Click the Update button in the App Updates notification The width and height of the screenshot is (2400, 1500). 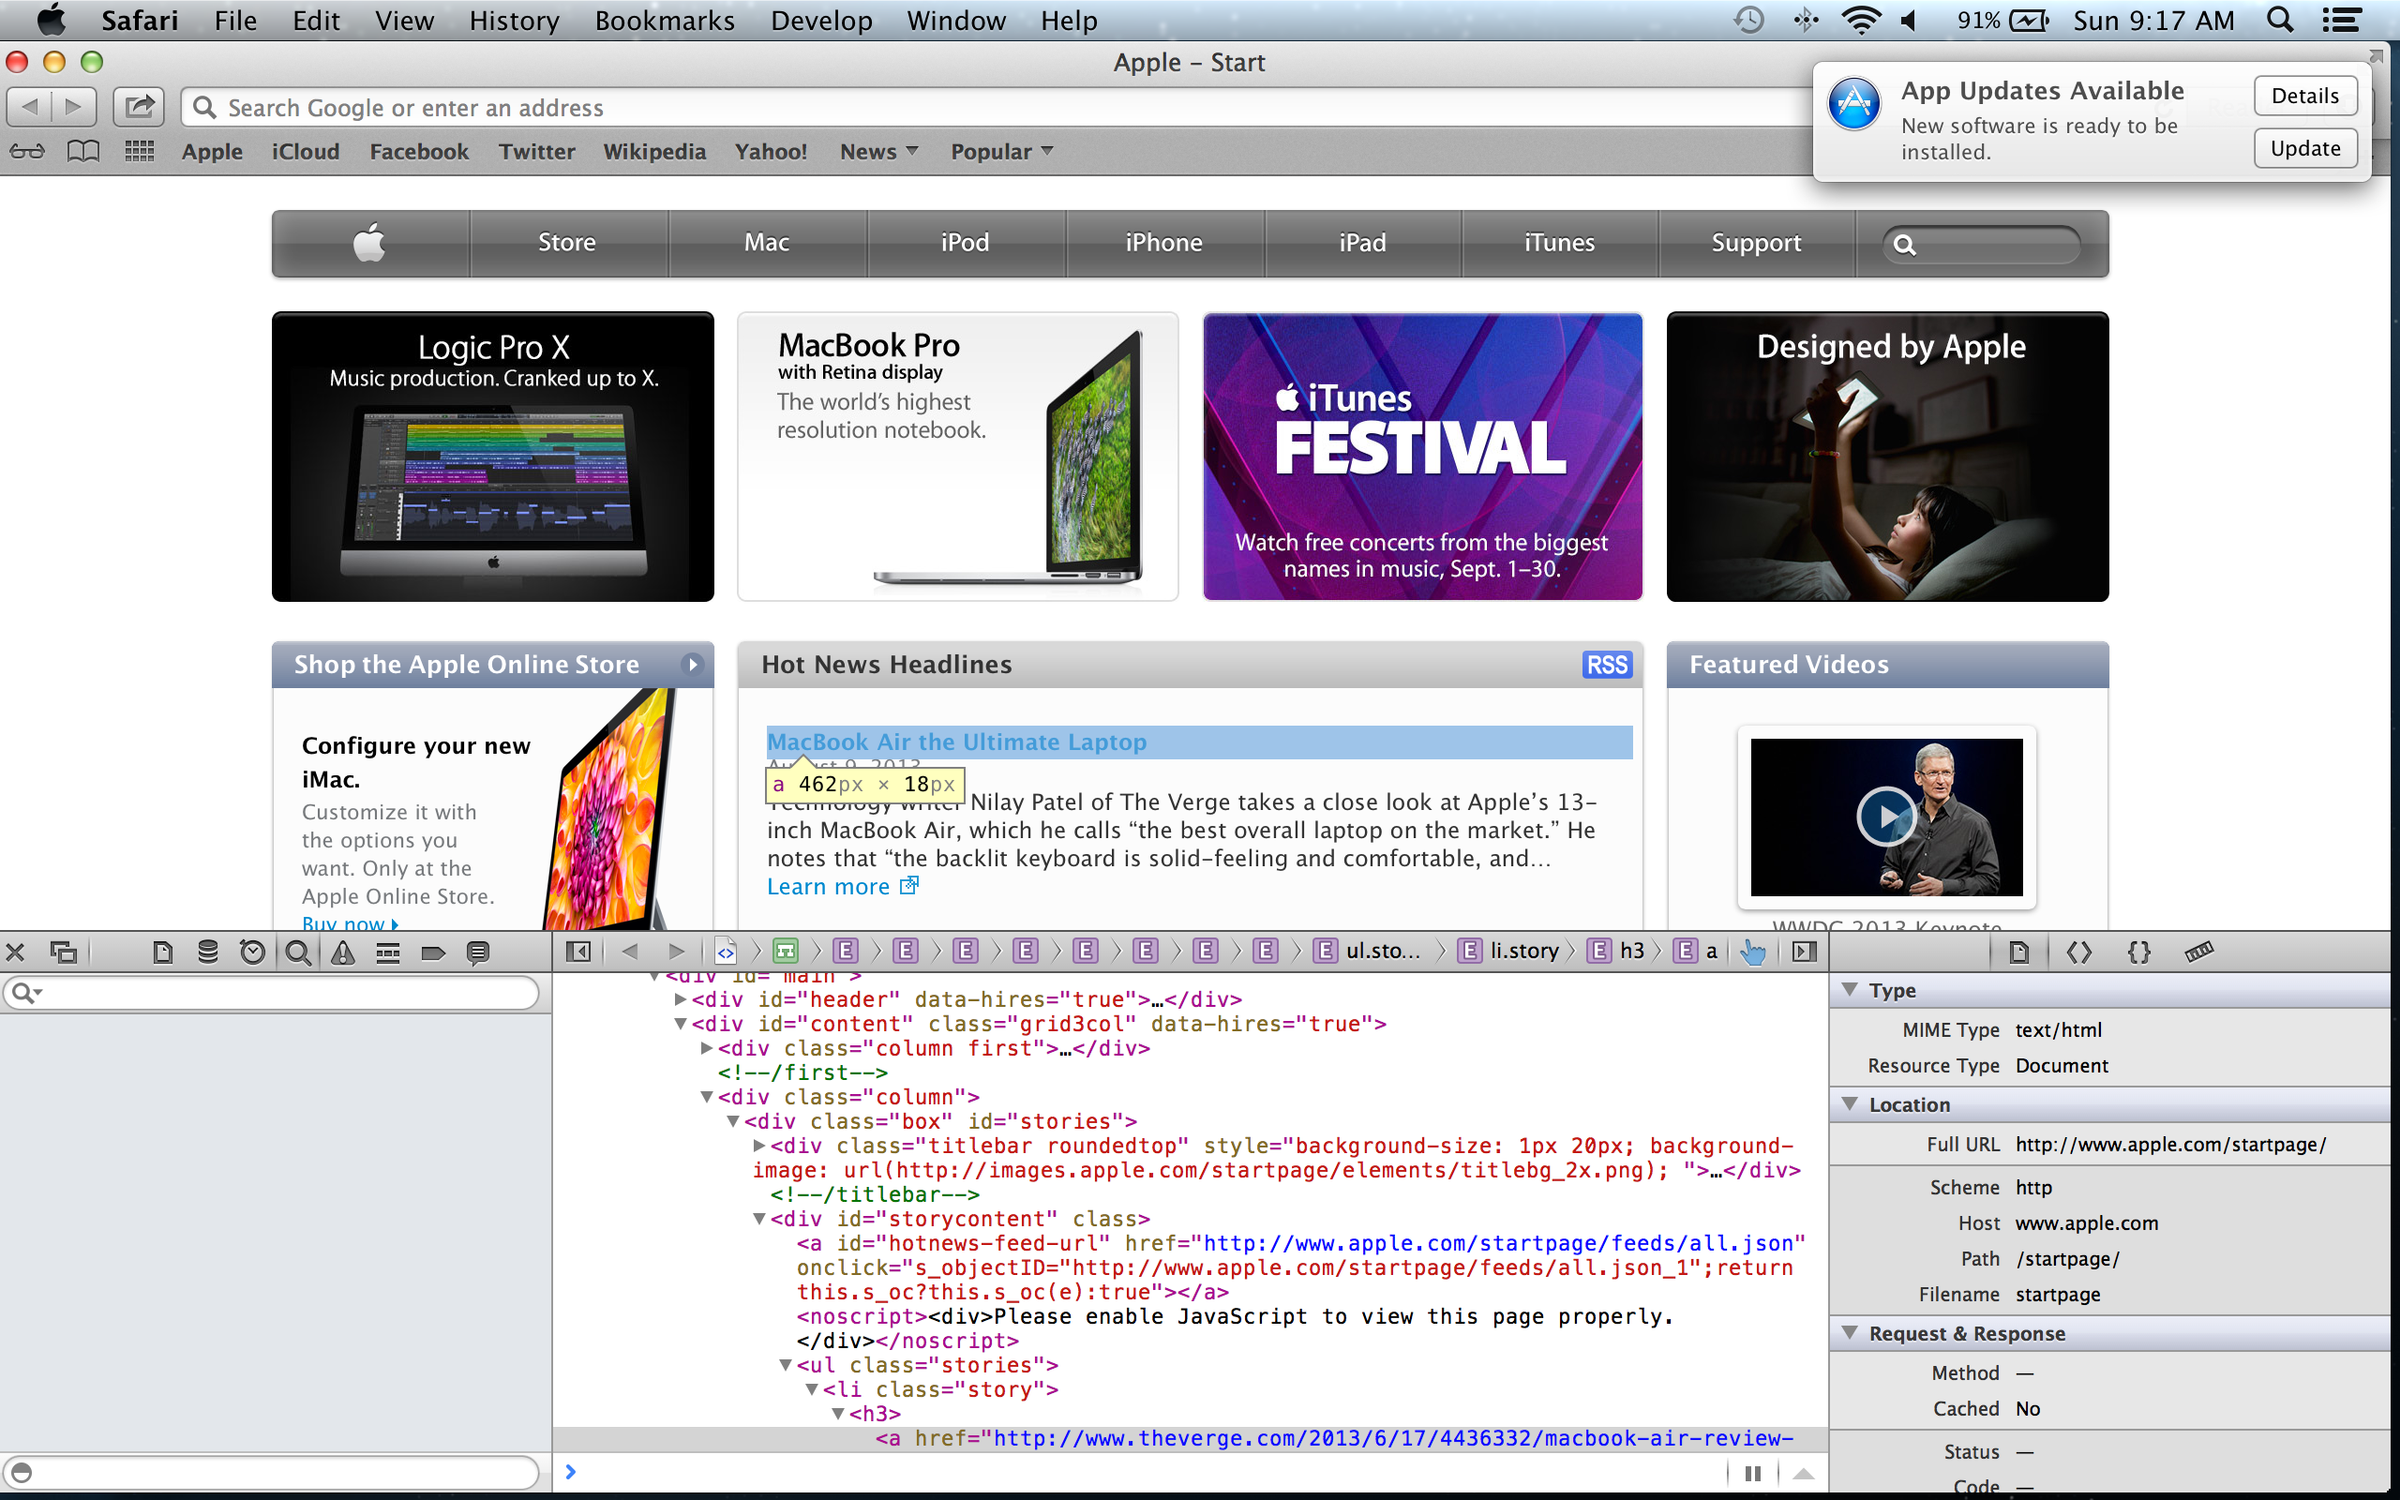[x=2305, y=148]
